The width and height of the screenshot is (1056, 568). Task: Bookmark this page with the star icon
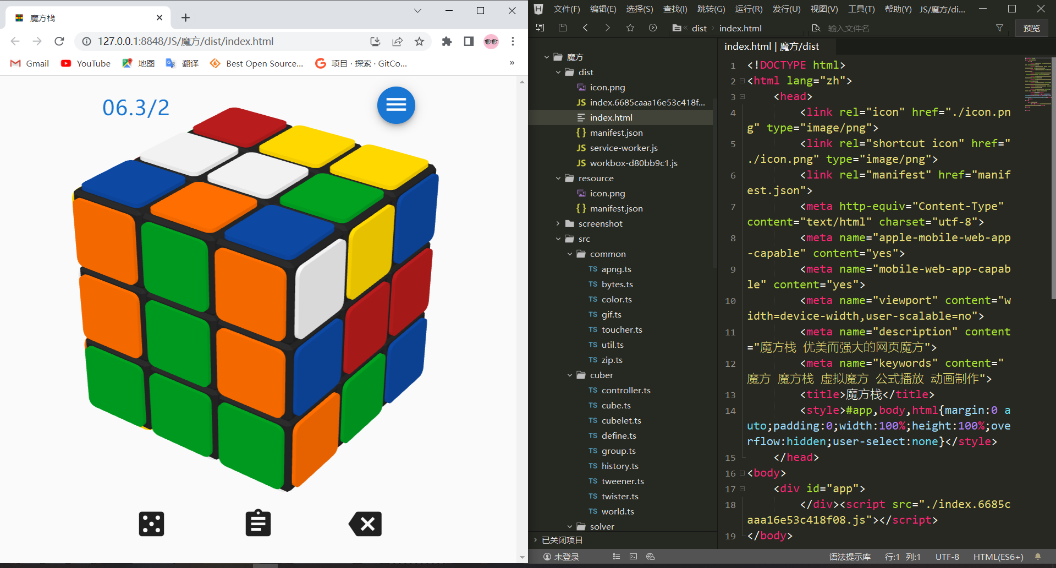pyautogui.click(x=419, y=41)
